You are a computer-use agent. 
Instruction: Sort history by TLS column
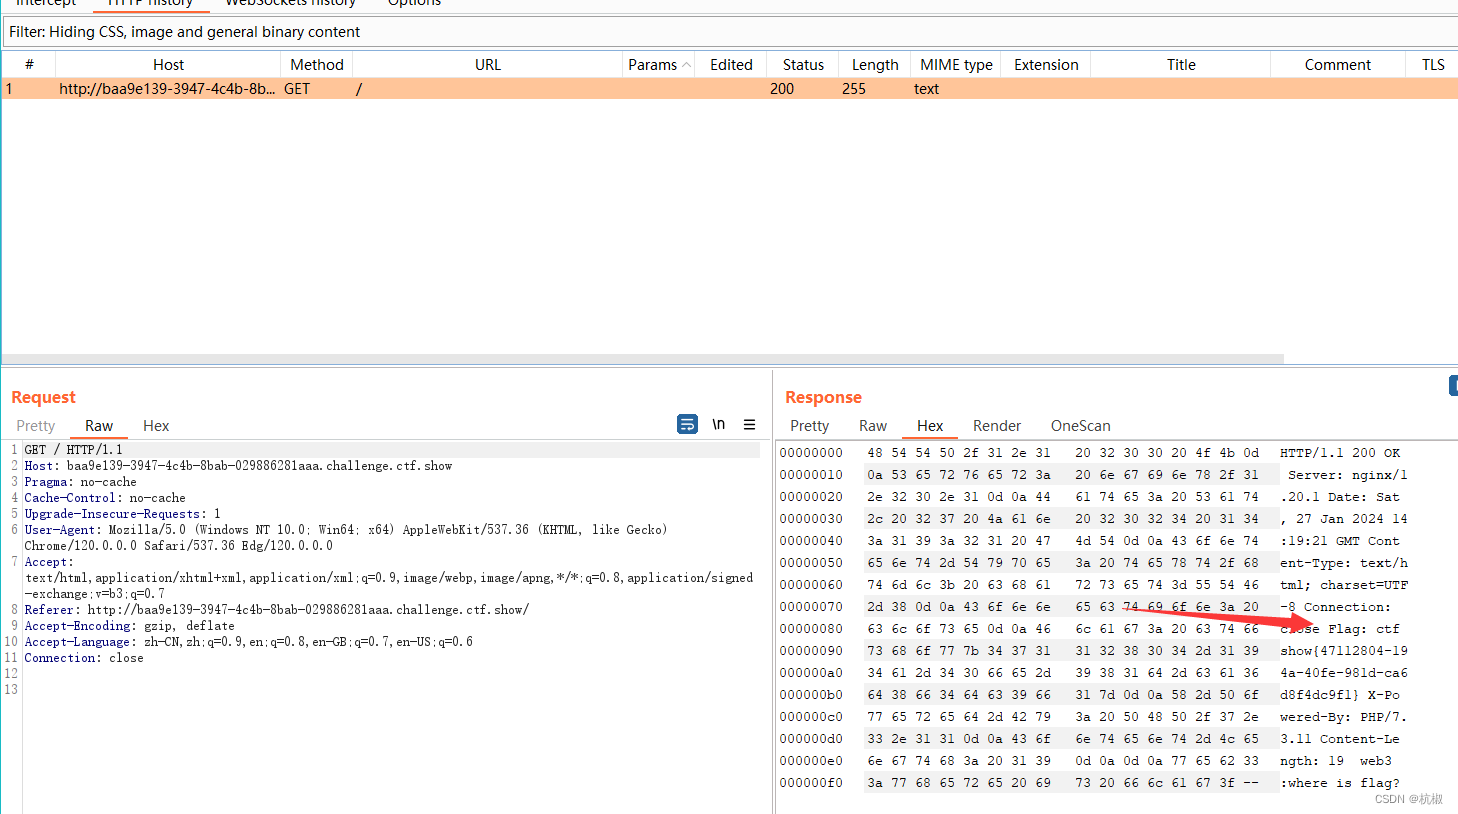tap(1433, 65)
